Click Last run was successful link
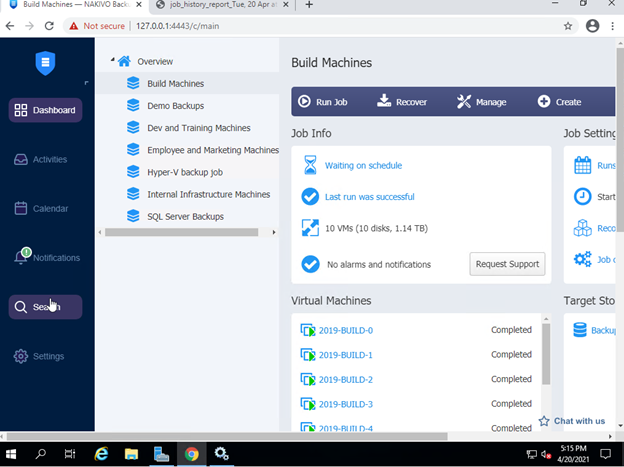 point(370,197)
